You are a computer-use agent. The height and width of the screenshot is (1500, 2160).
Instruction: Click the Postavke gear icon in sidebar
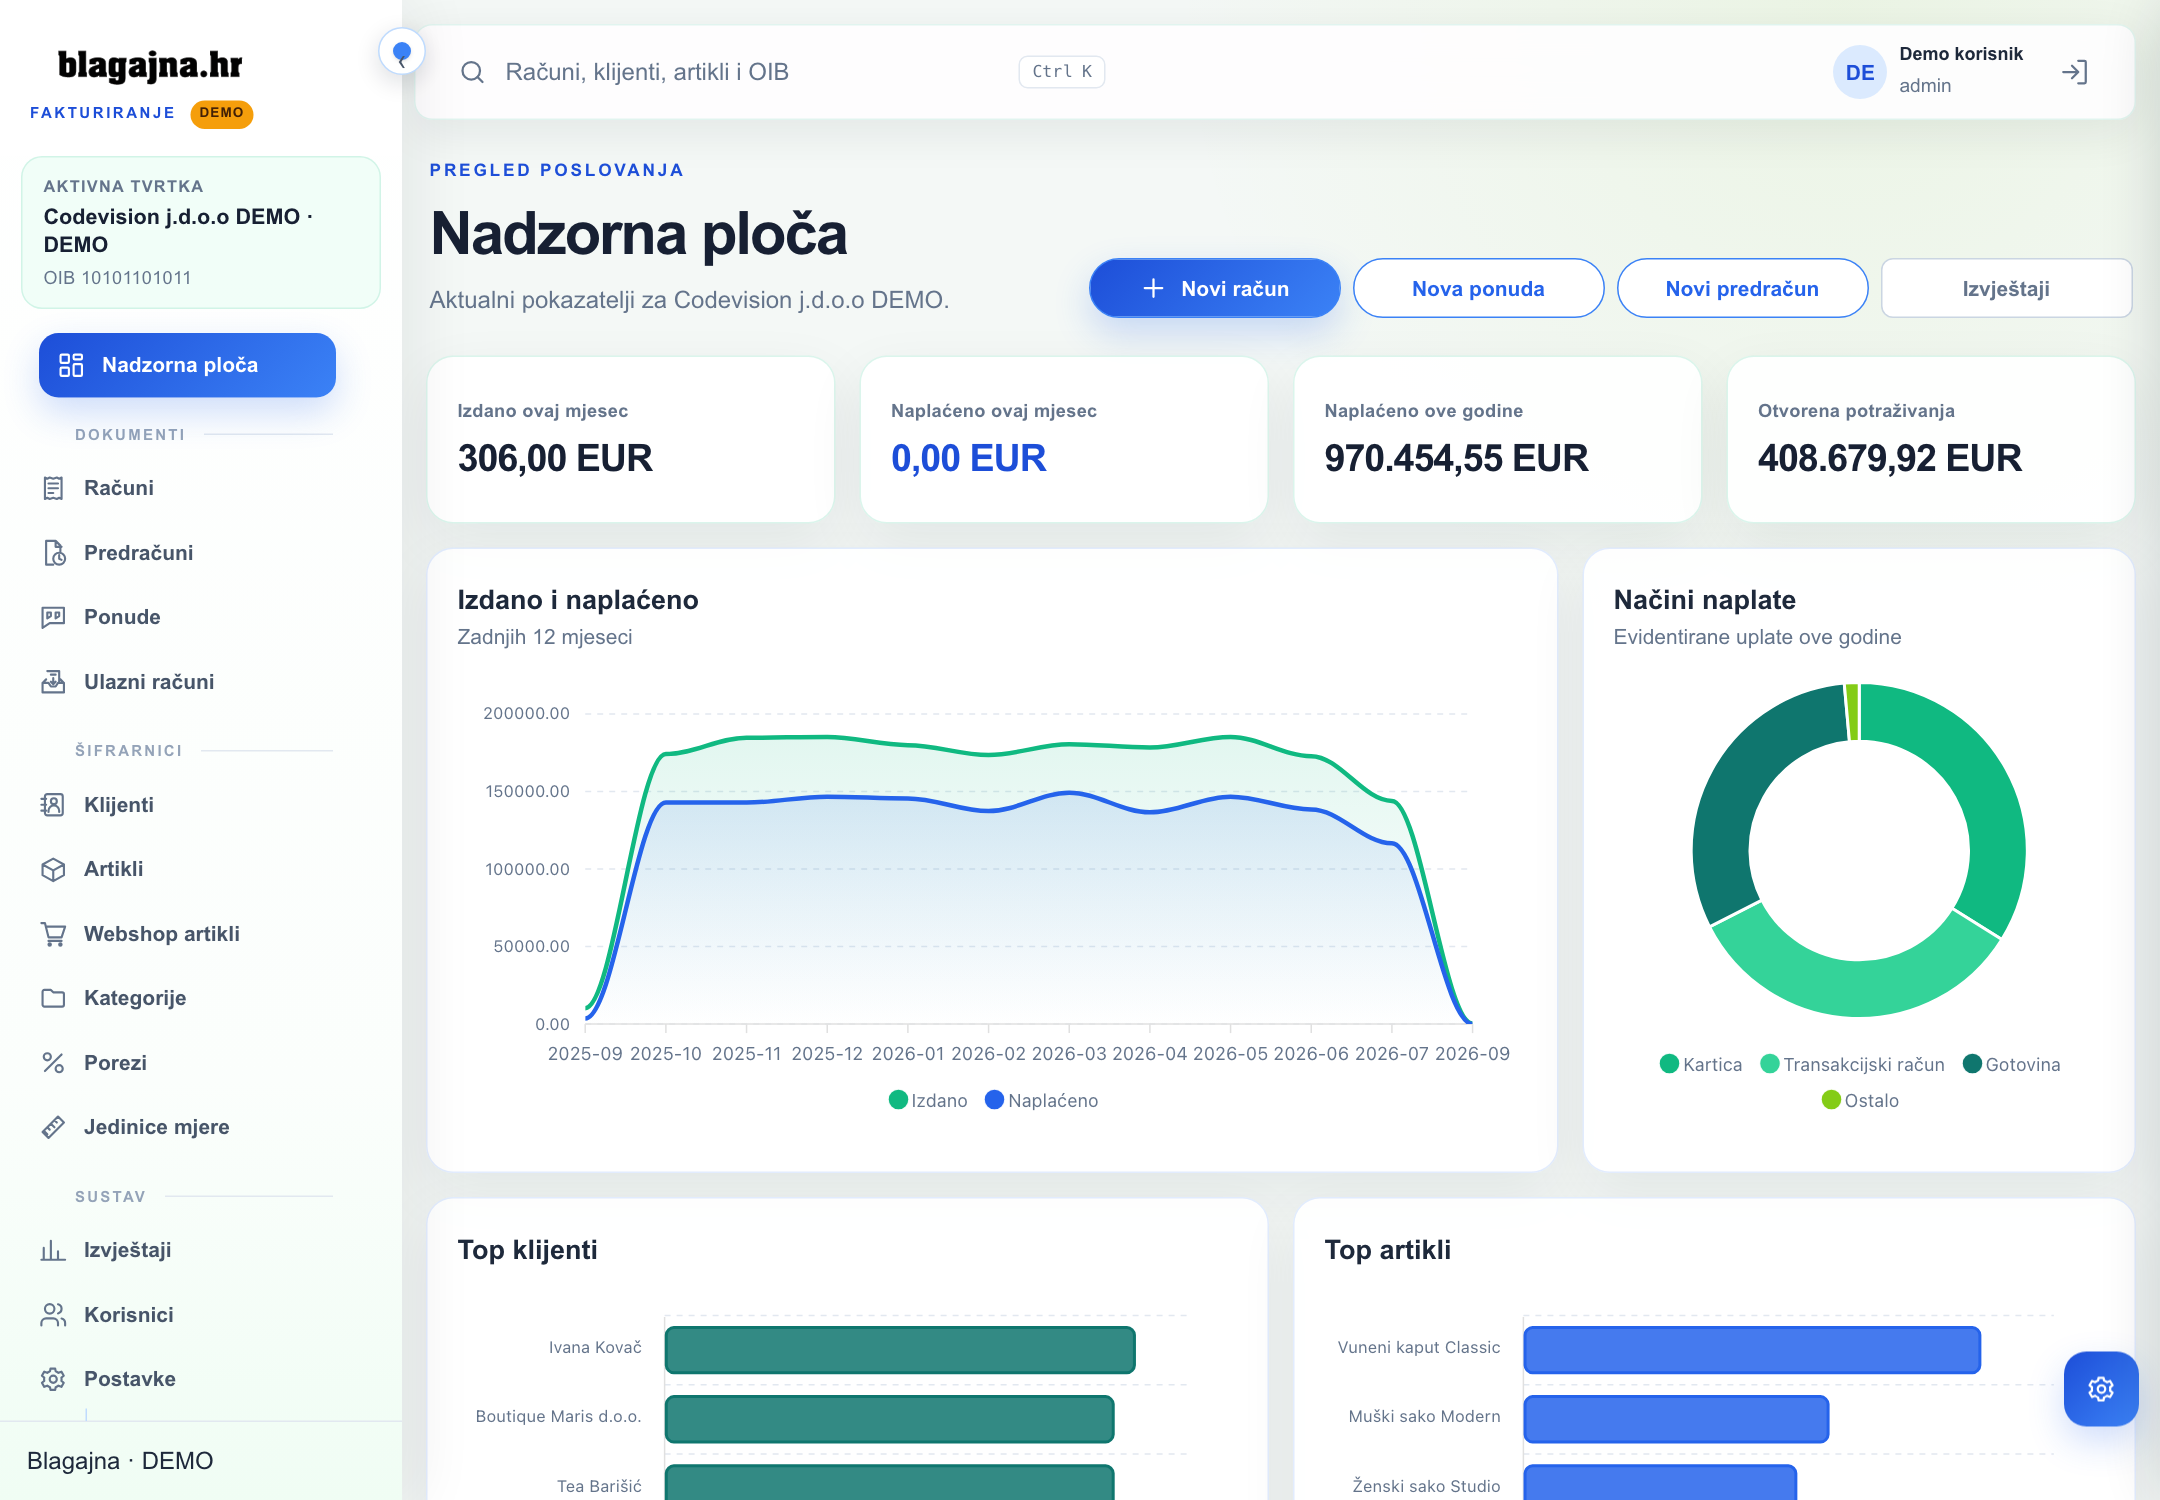pos(53,1379)
